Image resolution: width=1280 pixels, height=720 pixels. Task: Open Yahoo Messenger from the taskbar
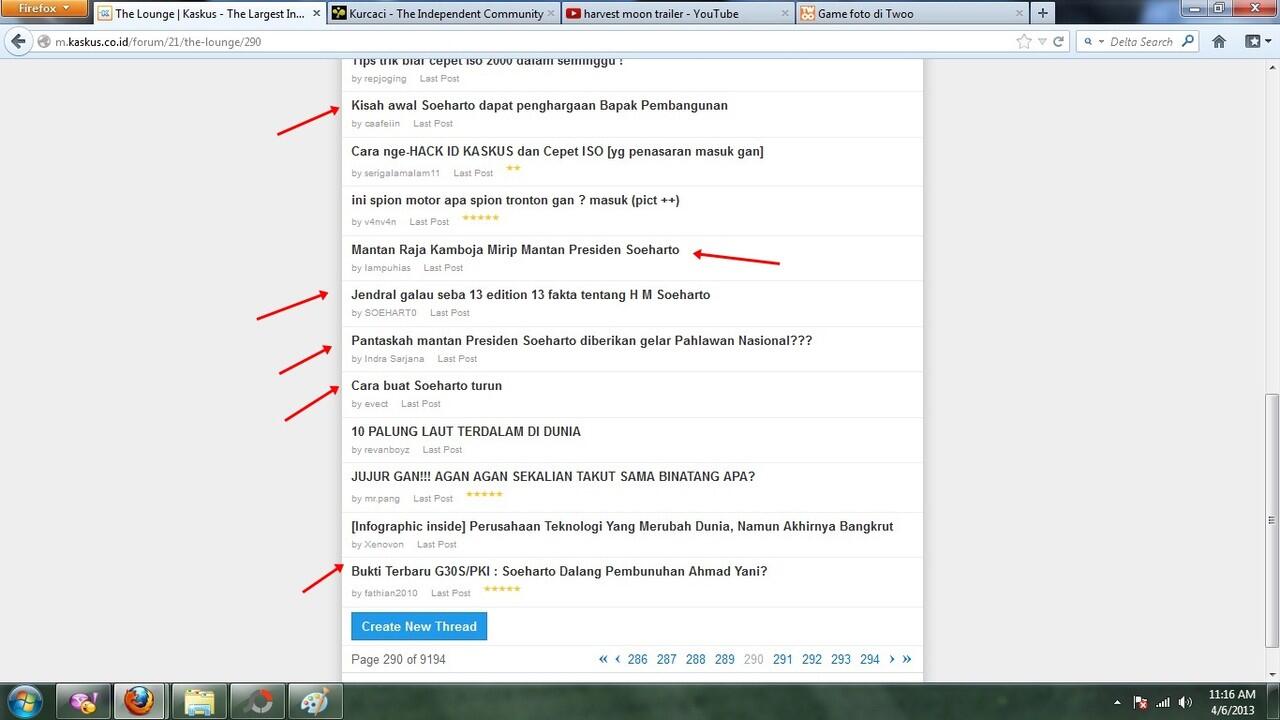point(83,702)
